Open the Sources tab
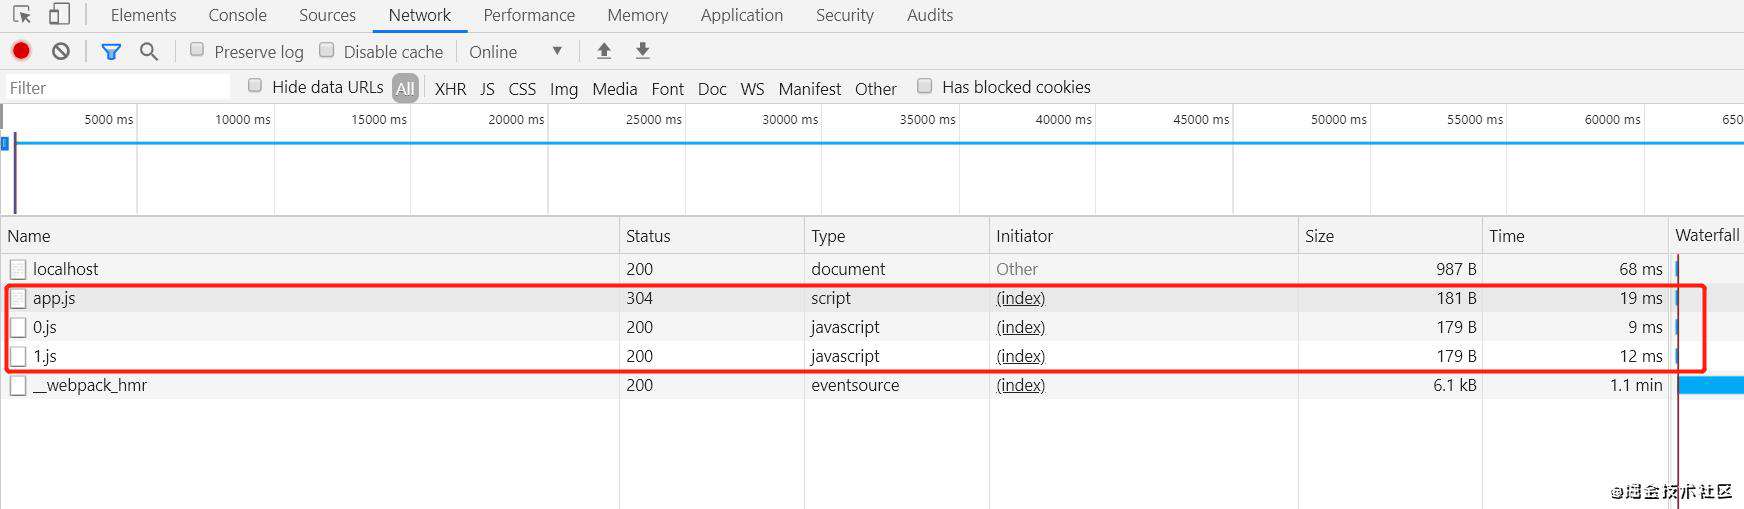The height and width of the screenshot is (509, 1744). tap(327, 15)
